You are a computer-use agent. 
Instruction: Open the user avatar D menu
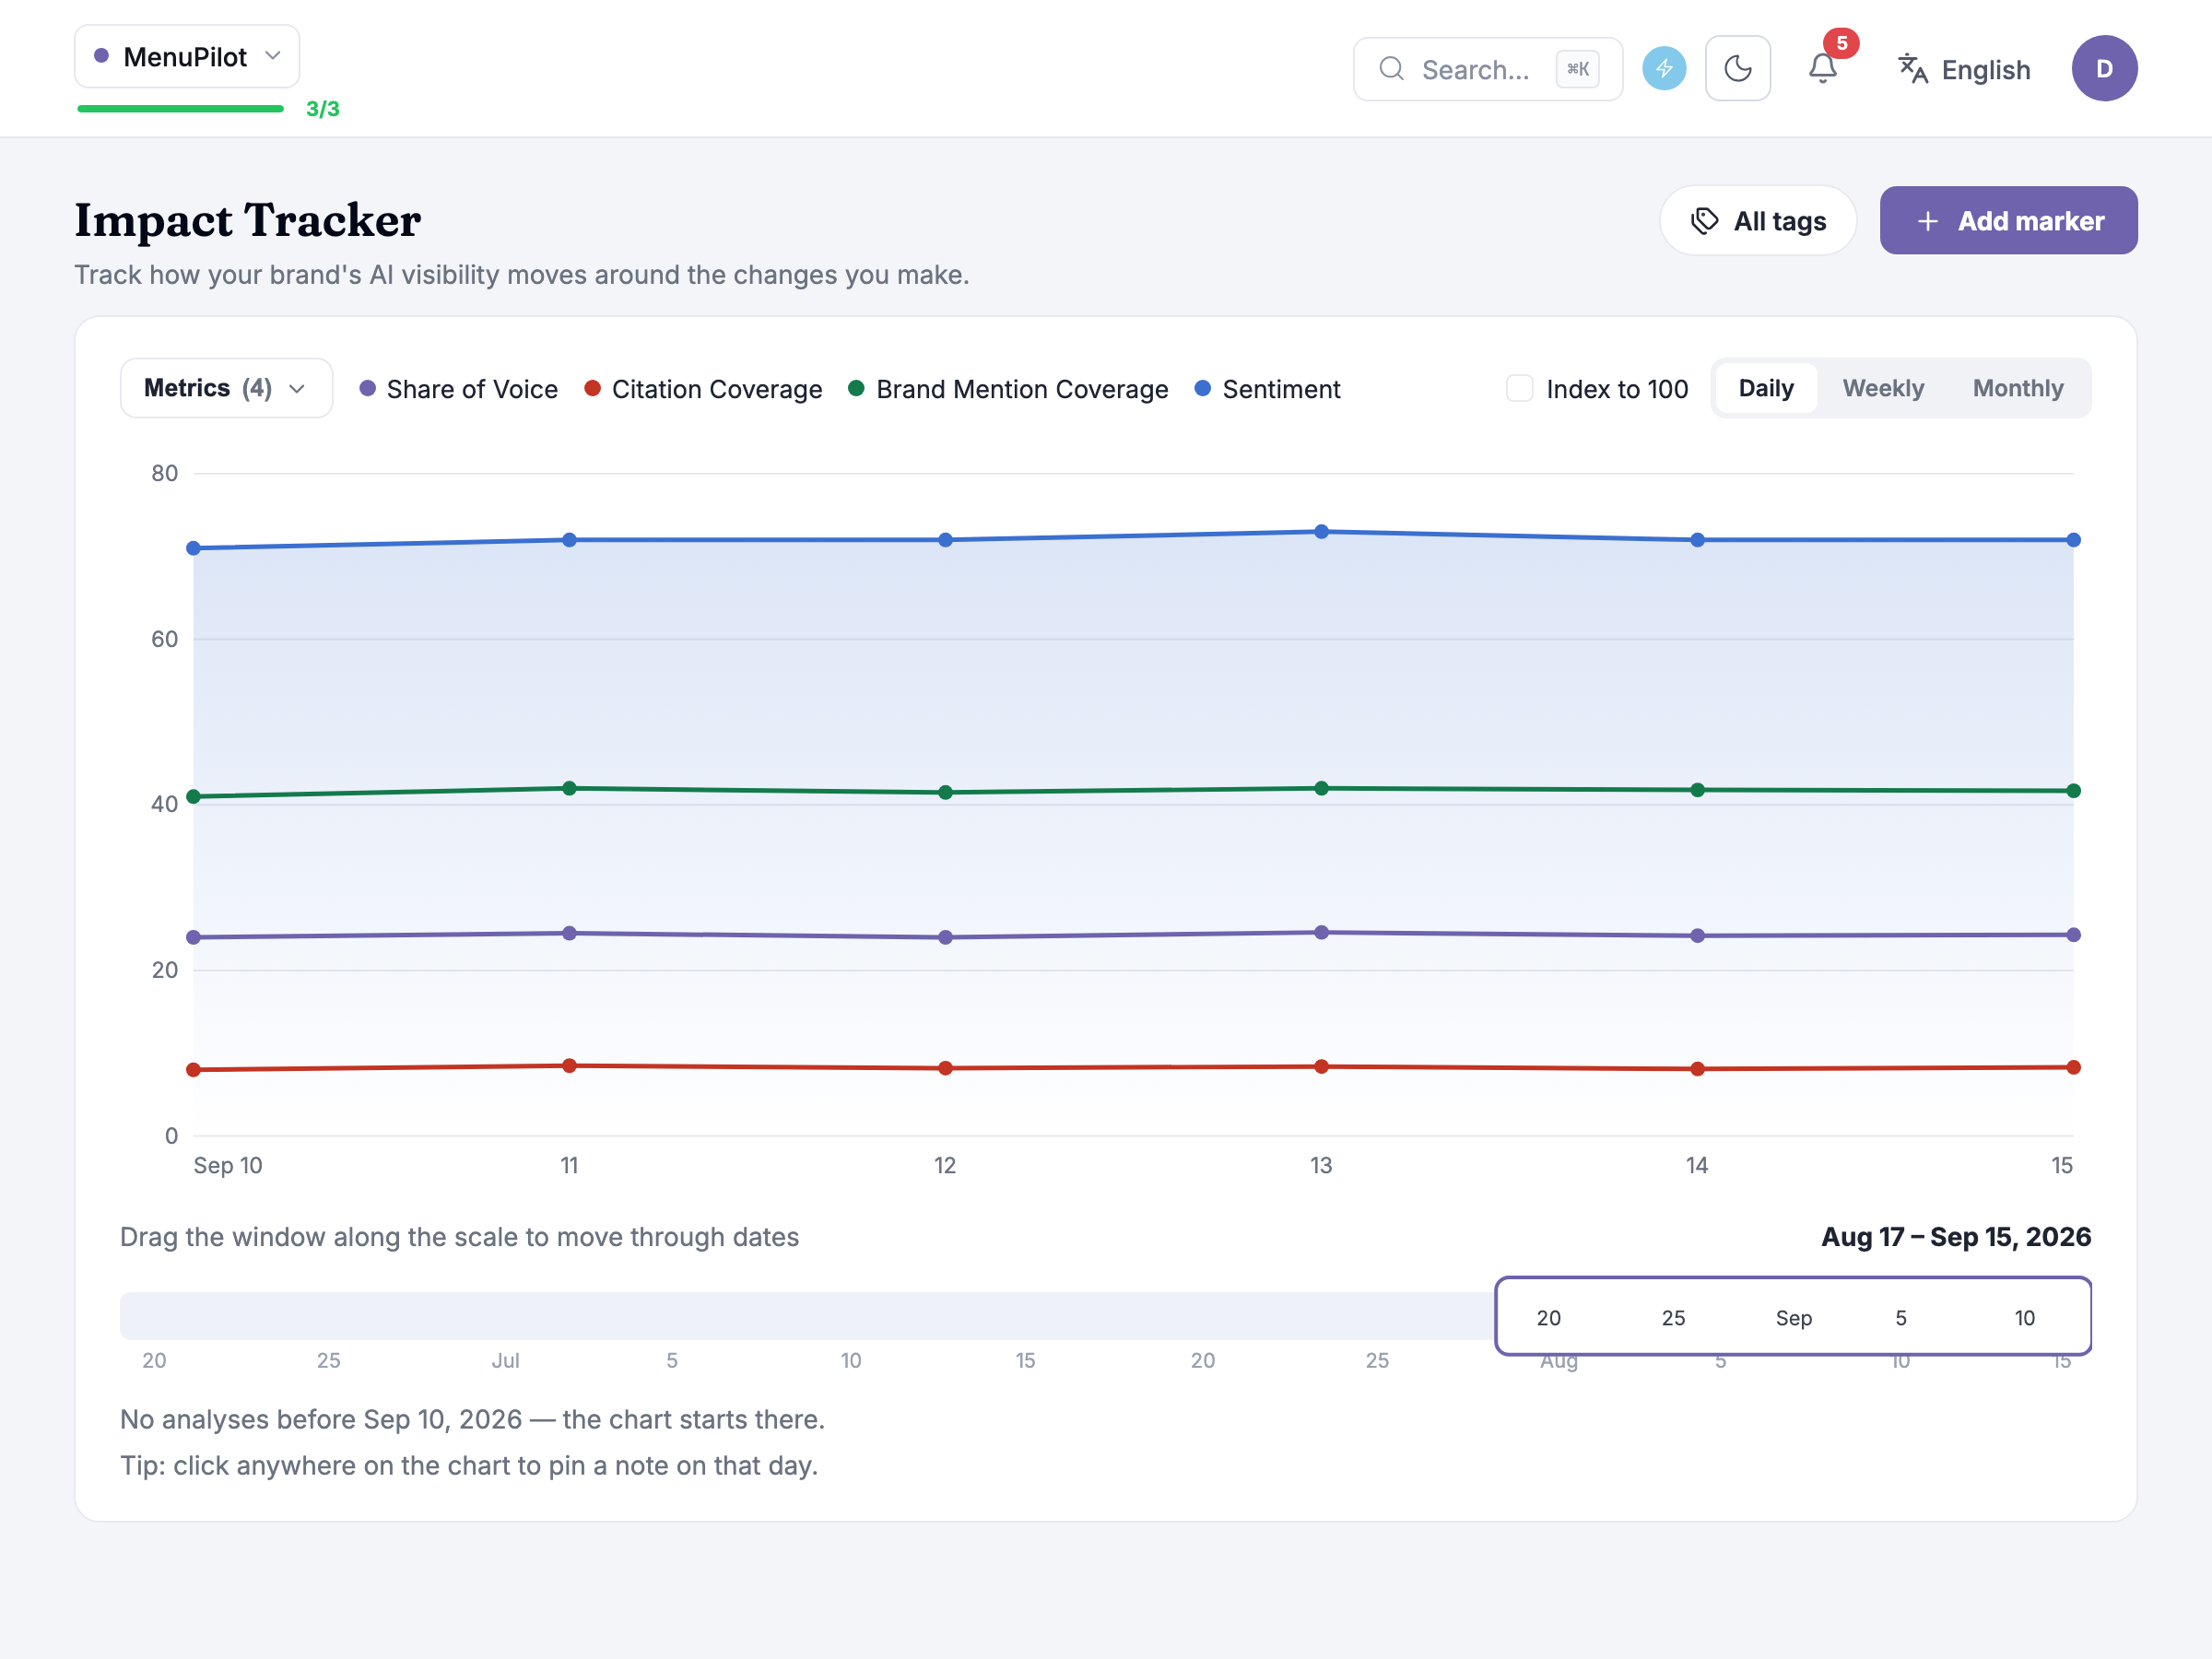2104,69
